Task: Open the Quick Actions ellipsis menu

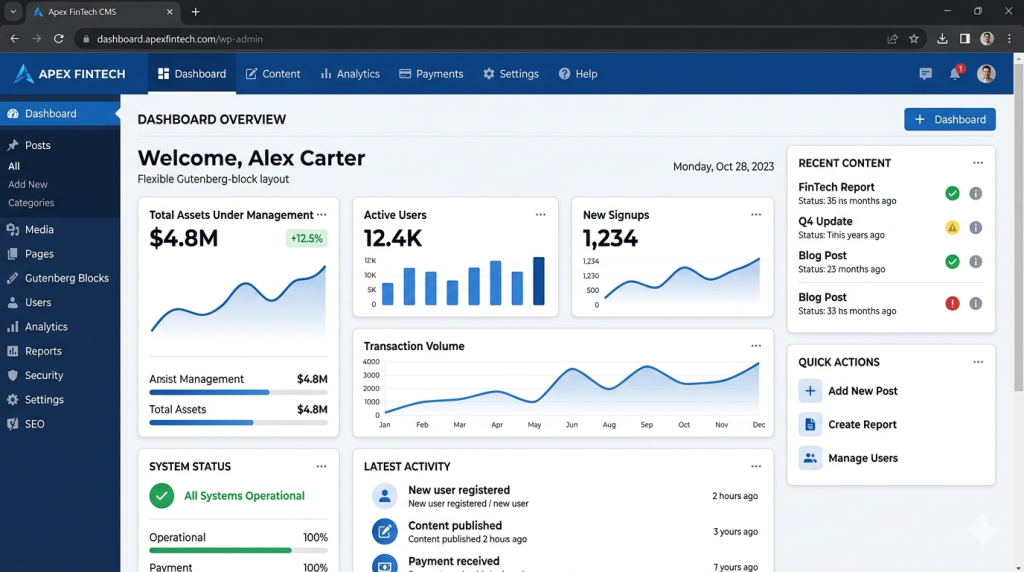Action: click(x=978, y=362)
